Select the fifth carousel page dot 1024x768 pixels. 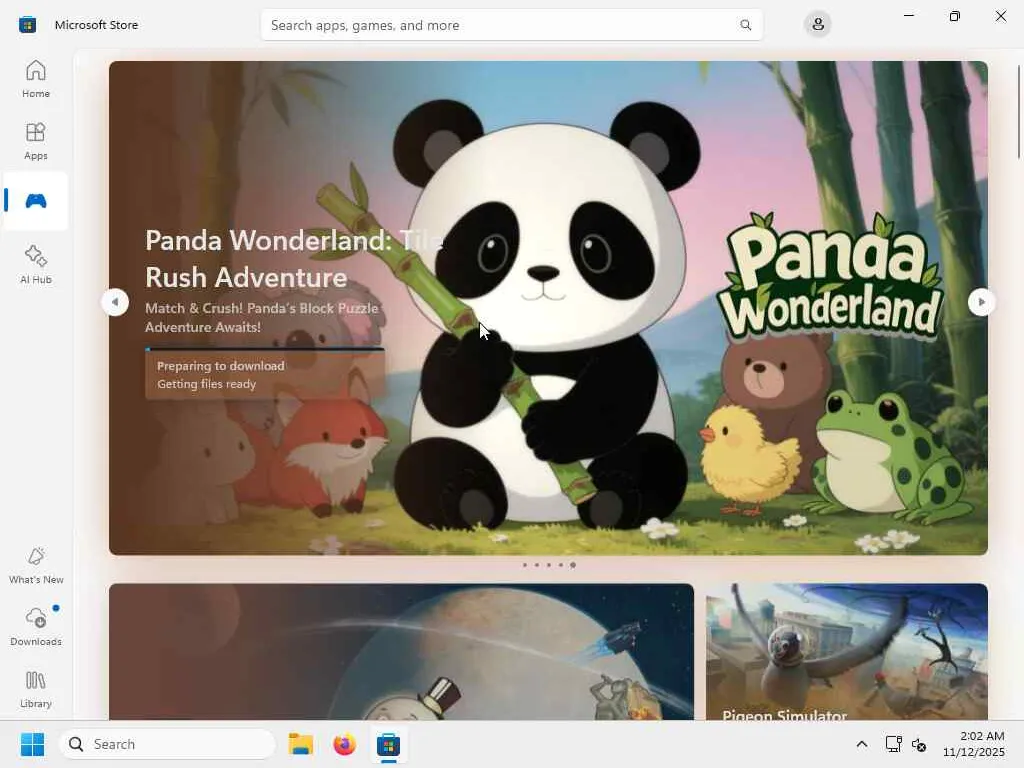point(573,565)
